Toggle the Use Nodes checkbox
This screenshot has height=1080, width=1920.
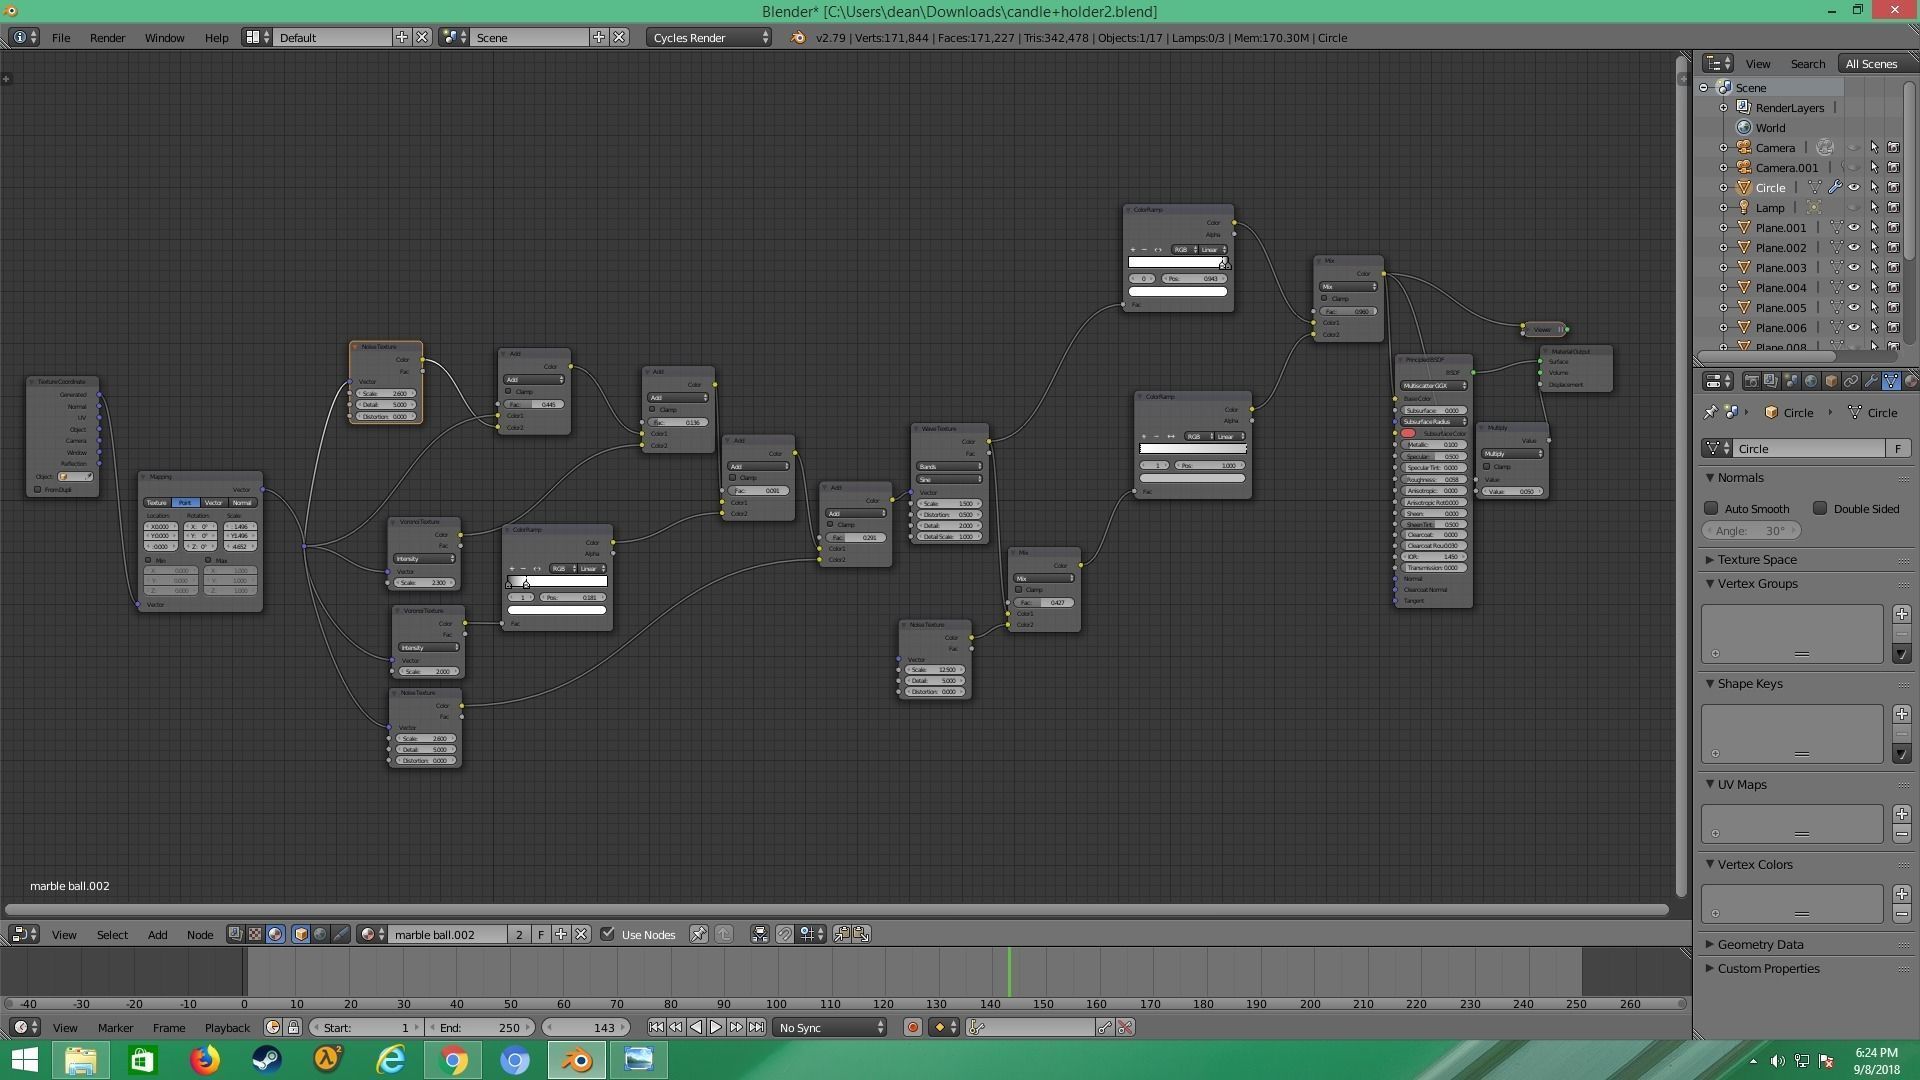[x=607, y=934]
